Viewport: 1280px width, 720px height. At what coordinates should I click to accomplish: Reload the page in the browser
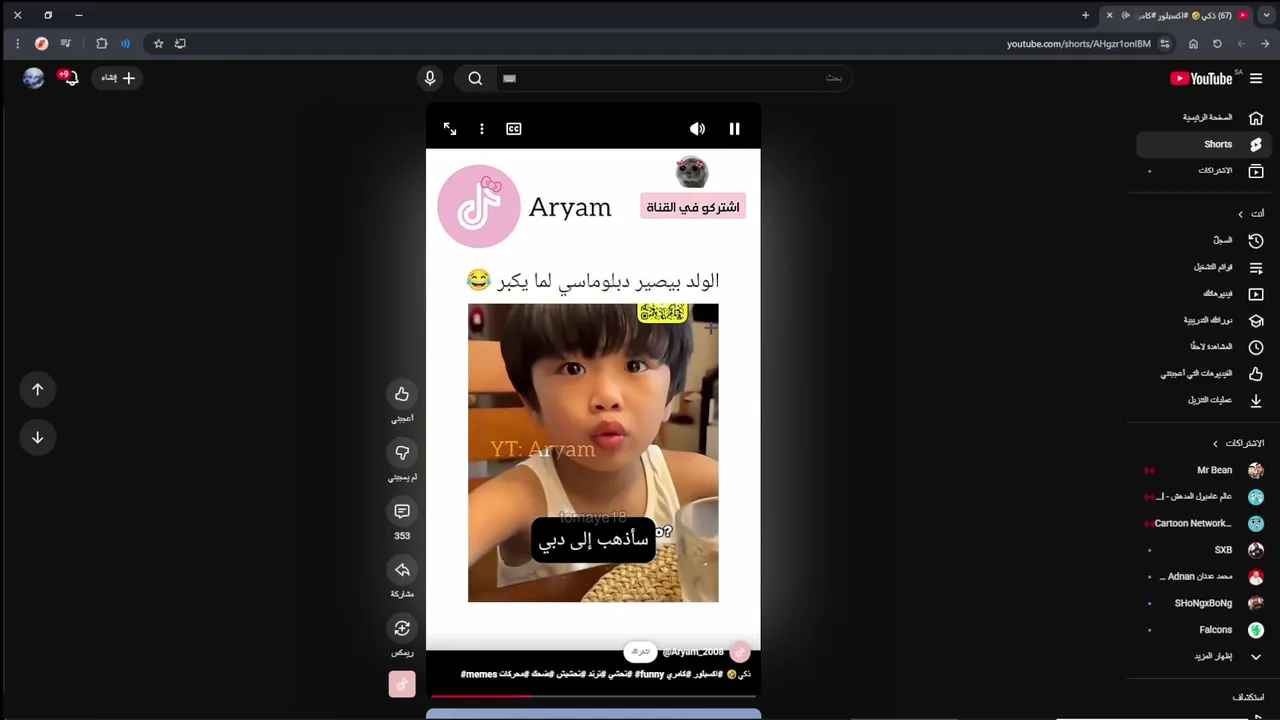[1217, 44]
